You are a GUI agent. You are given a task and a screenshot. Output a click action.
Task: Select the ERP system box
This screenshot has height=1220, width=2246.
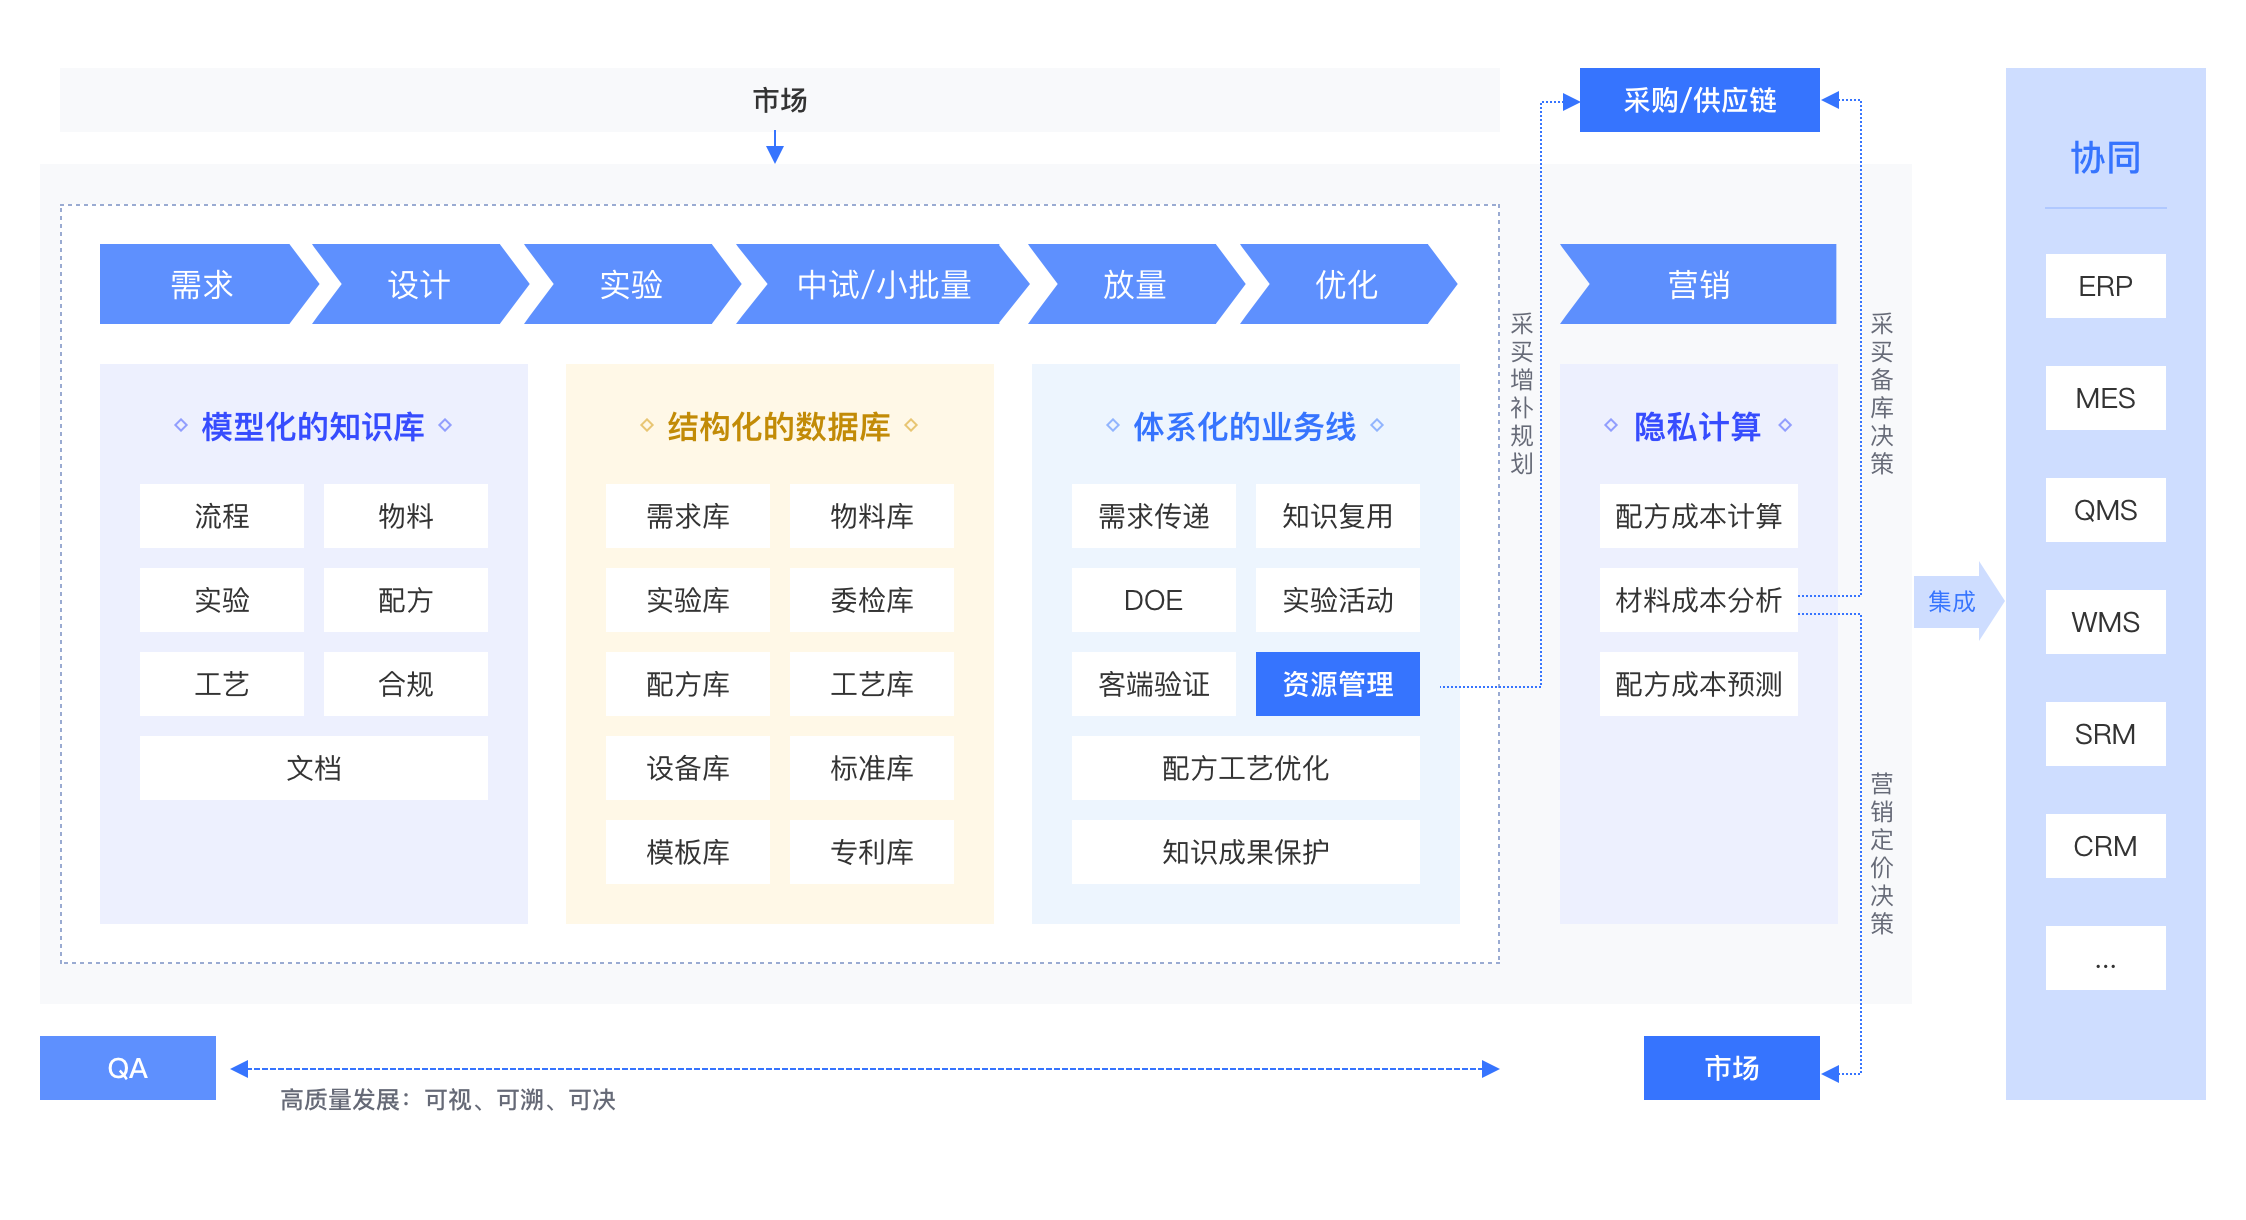(2105, 286)
